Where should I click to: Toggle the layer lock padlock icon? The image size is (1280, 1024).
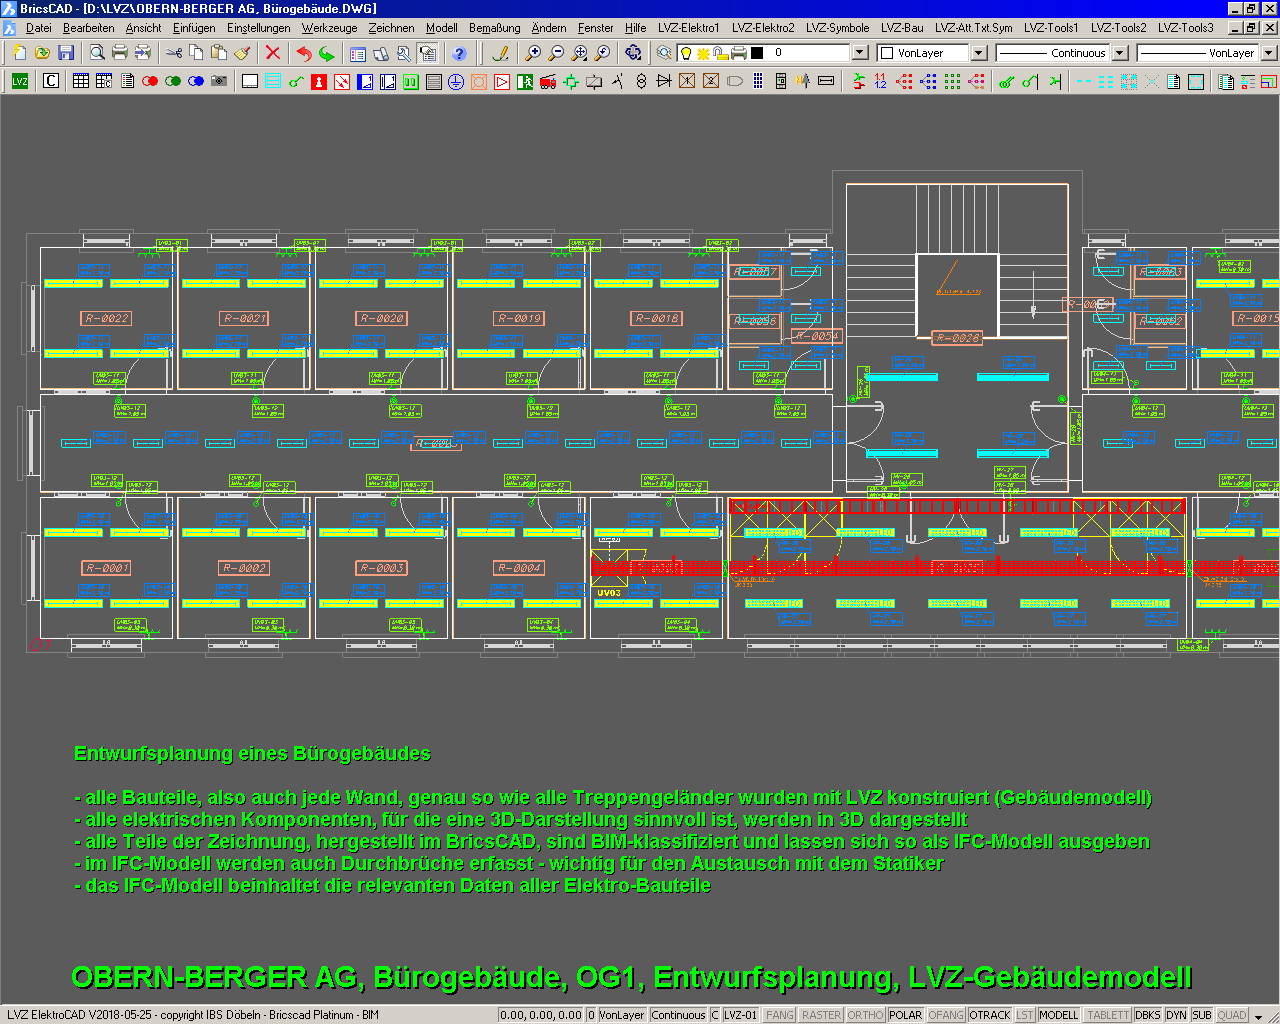coord(720,53)
